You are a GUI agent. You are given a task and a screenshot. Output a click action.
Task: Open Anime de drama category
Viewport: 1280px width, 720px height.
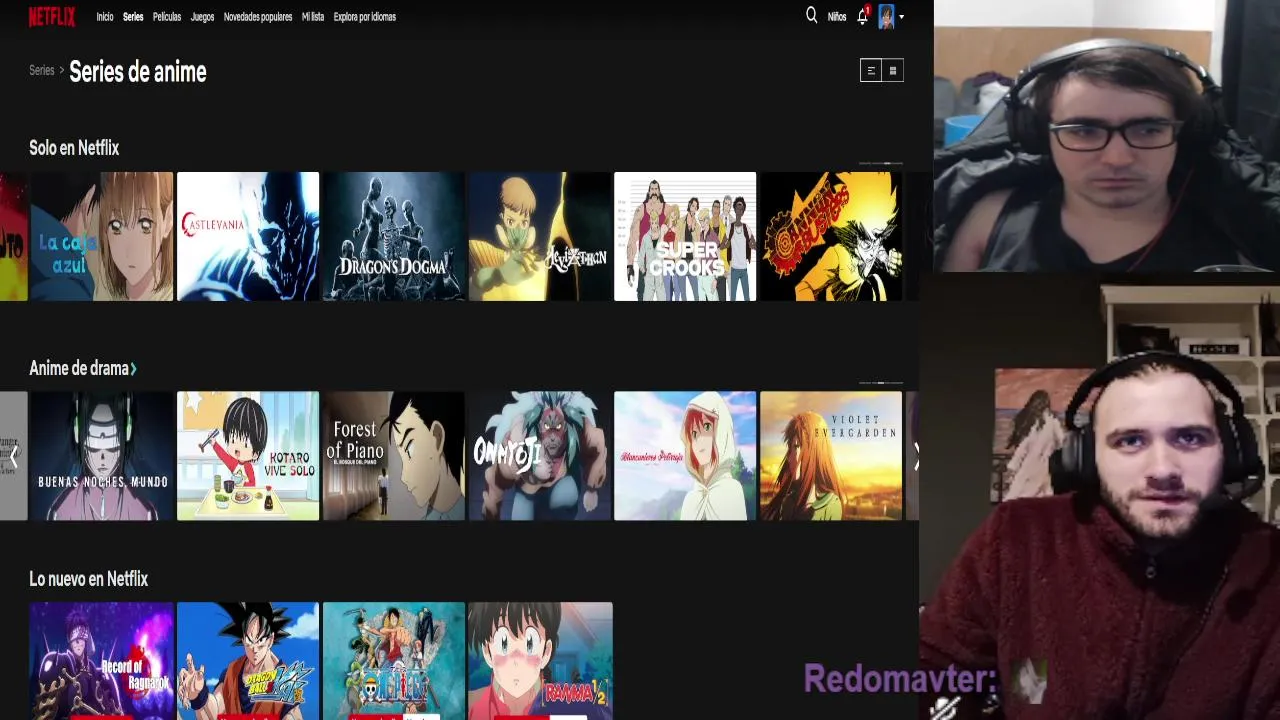(x=79, y=368)
